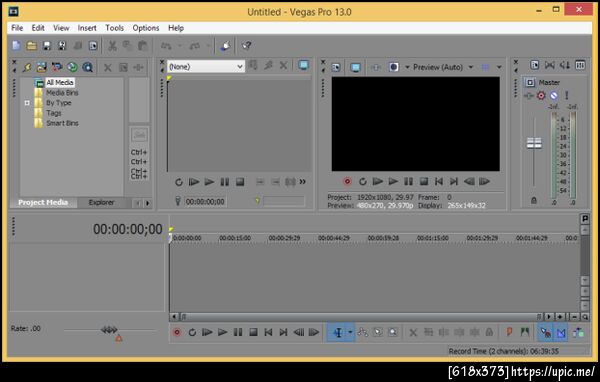Click the Cut scissors icon
This screenshot has width=600, height=382.
pyautogui.click(x=112, y=46)
